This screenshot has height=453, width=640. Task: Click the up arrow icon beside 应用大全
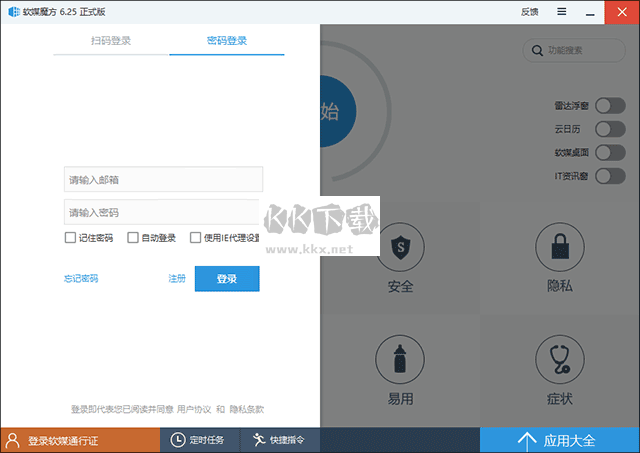point(527,441)
